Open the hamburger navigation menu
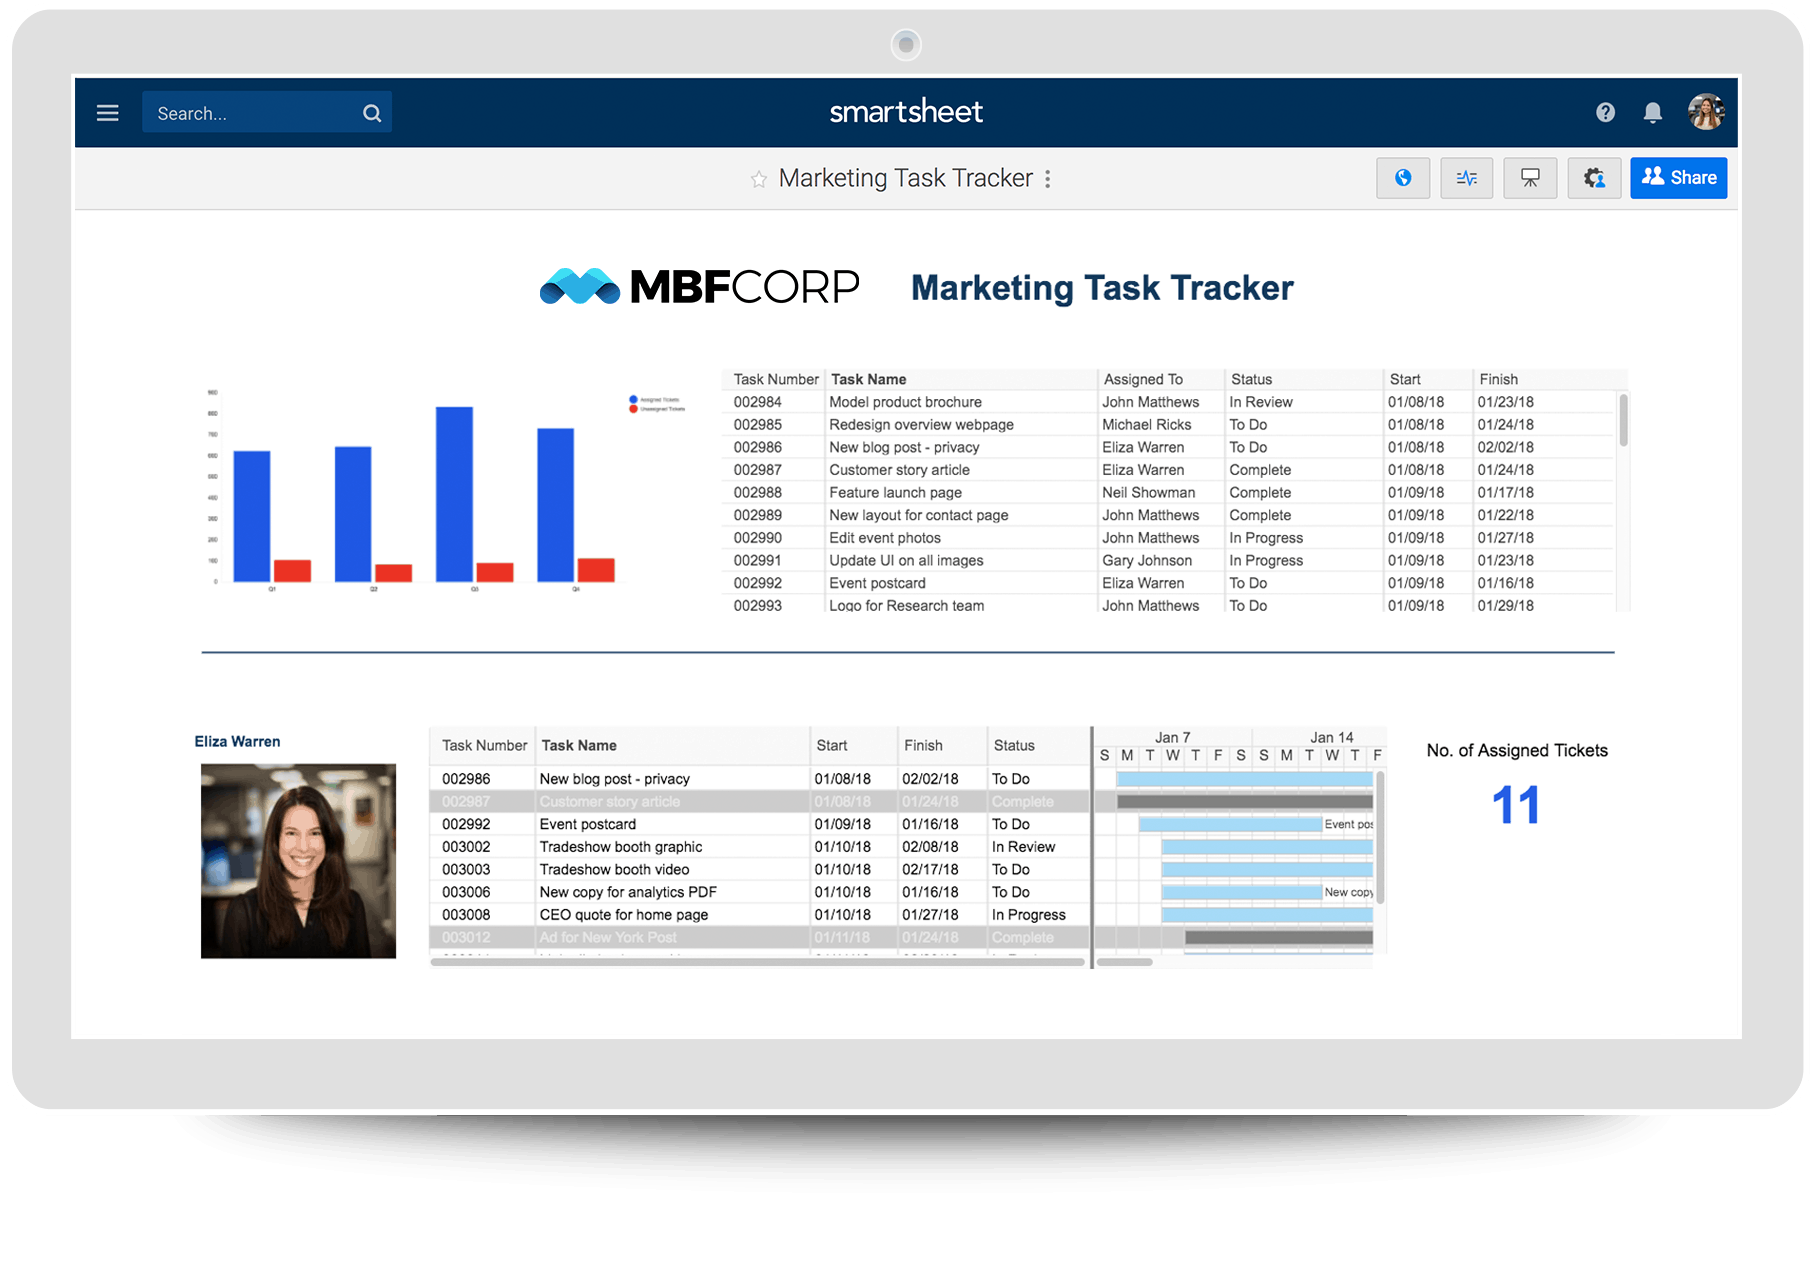This screenshot has width=1816, height=1280. (107, 113)
